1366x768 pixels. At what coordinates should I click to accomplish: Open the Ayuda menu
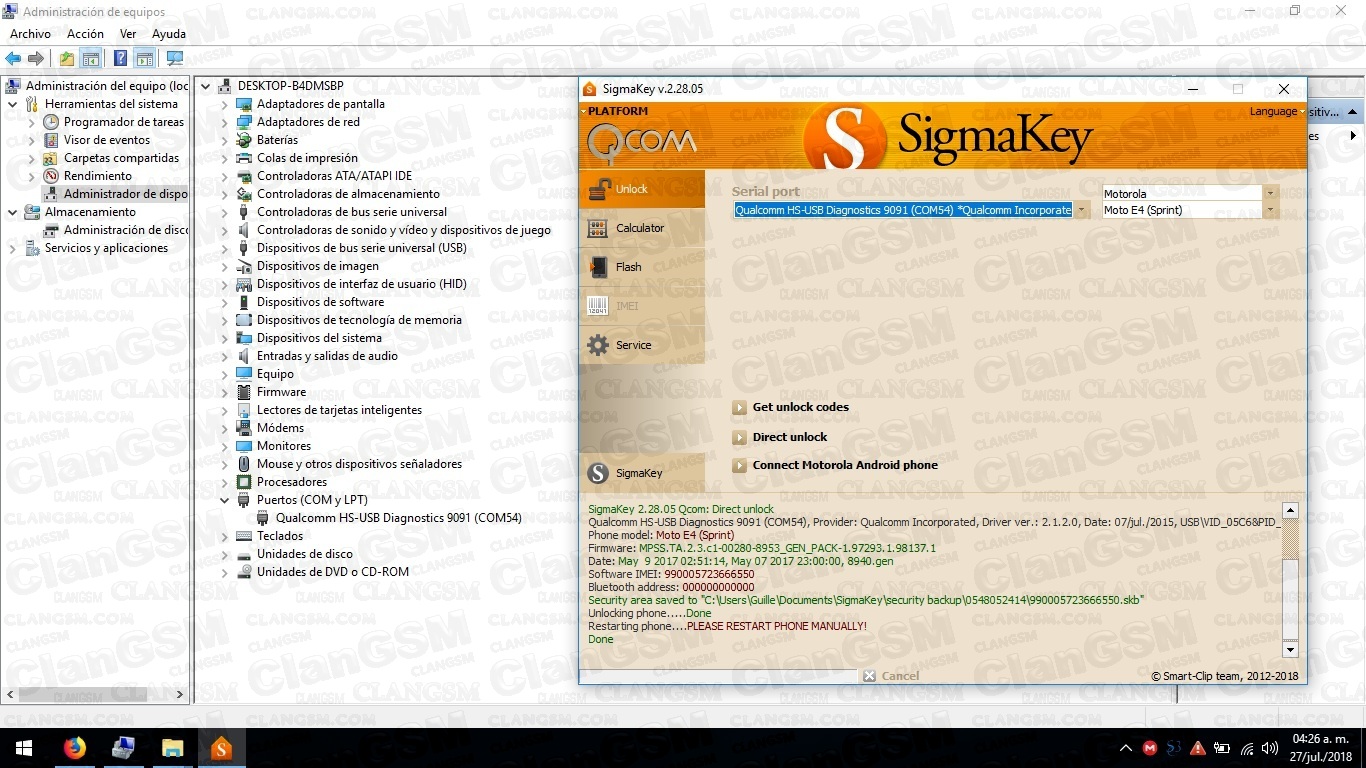tap(169, 34)
